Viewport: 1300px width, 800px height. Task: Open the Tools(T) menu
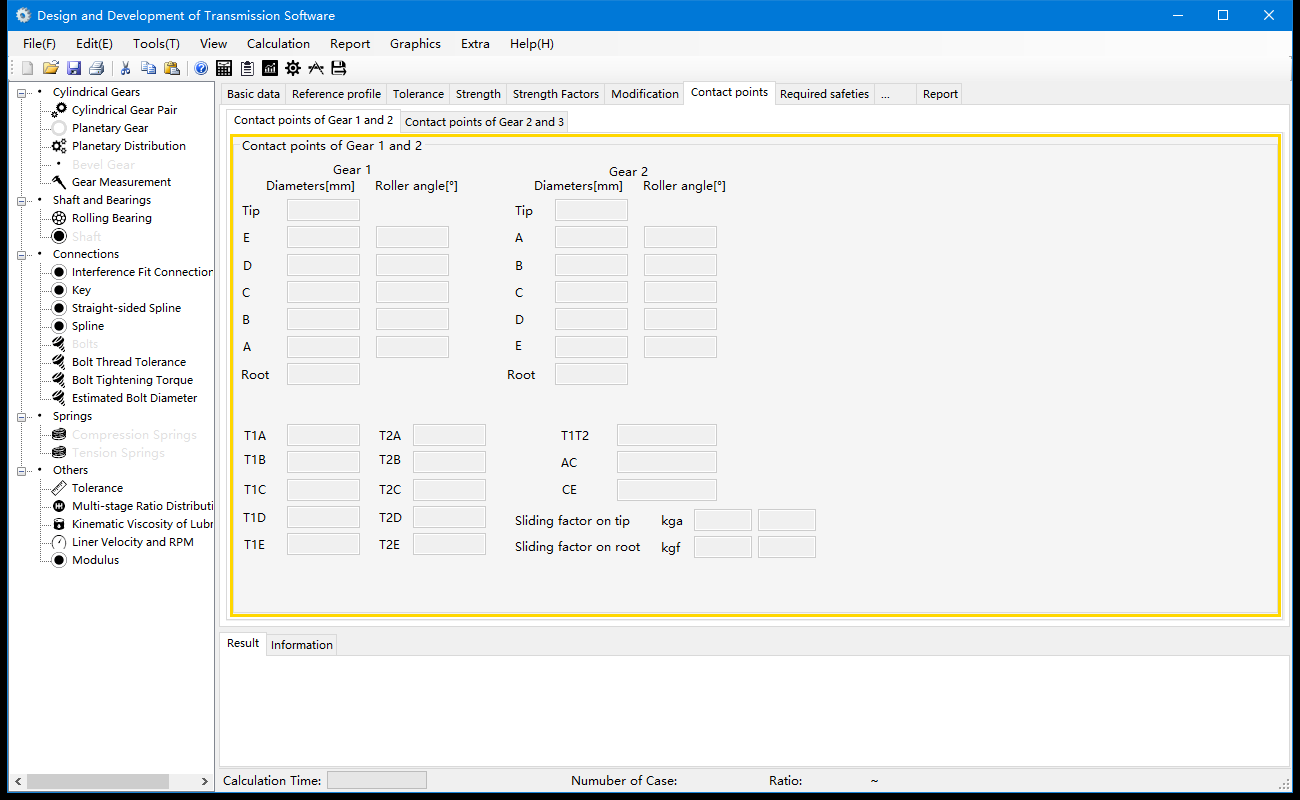[156, 44]
